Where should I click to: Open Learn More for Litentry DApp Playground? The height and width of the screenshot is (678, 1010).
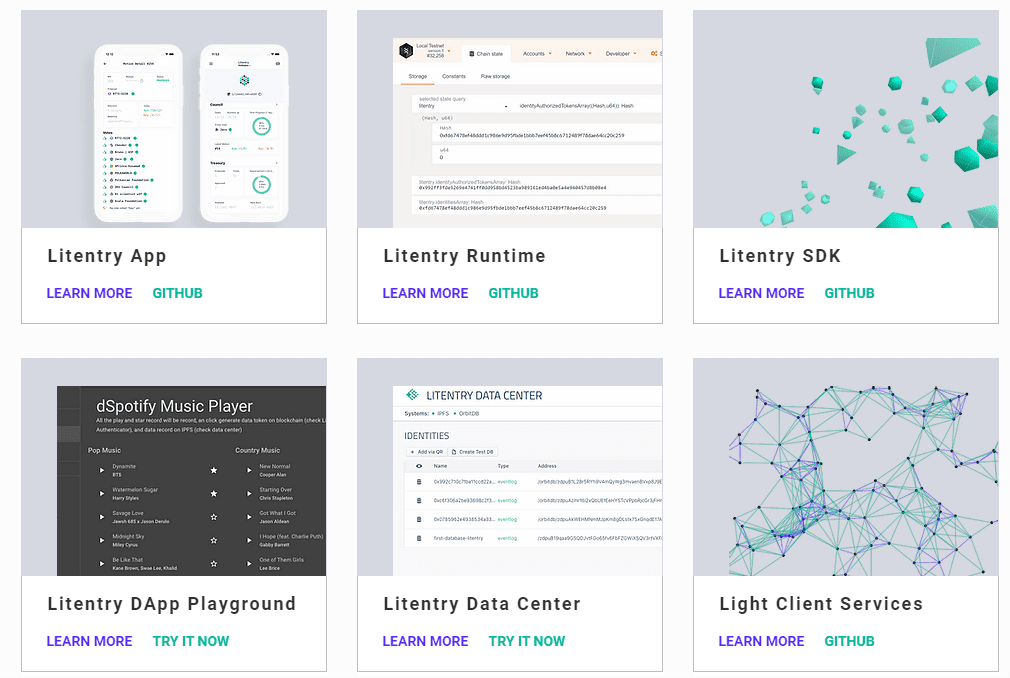pos(89,641)
